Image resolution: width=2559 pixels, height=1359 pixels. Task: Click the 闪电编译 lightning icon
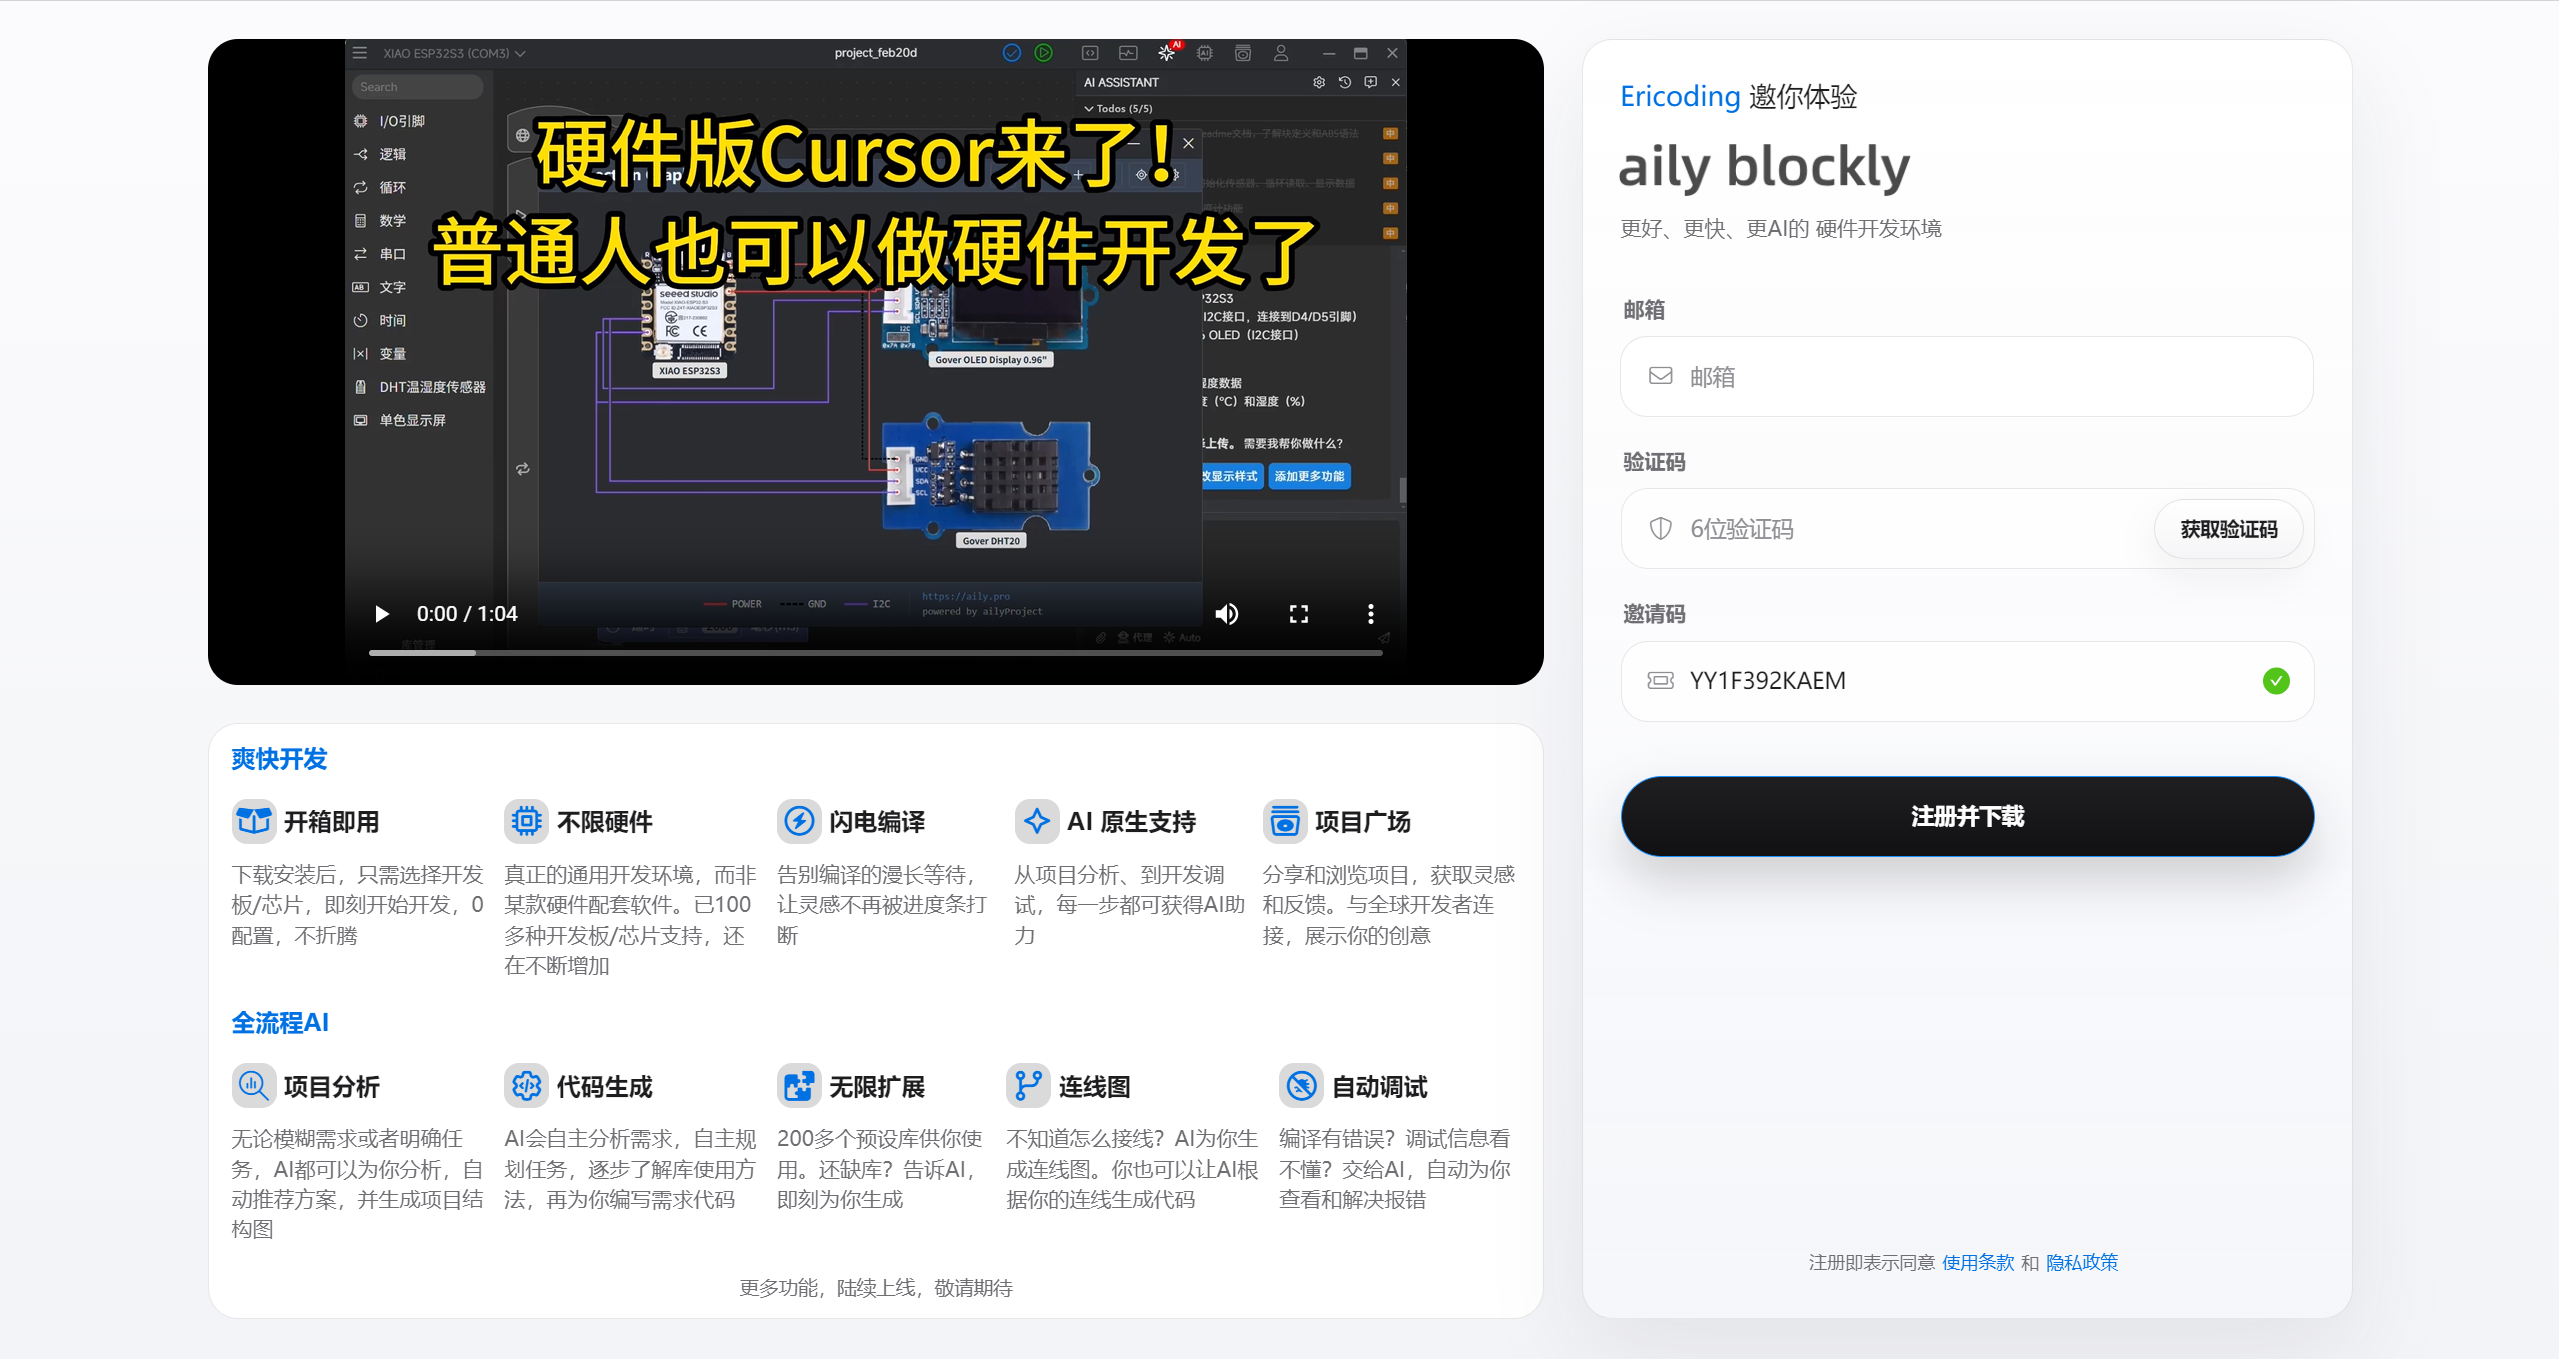[798, 821]
